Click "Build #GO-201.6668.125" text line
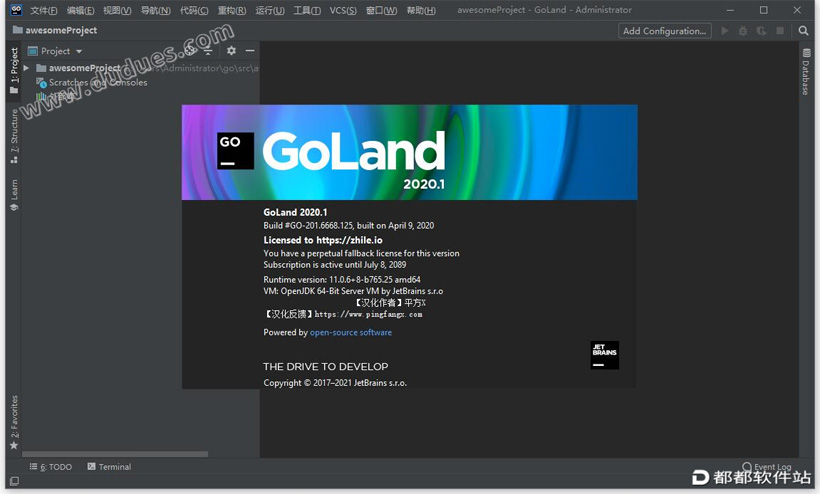Viewport: 820px width, 494px height. [349, 226]
